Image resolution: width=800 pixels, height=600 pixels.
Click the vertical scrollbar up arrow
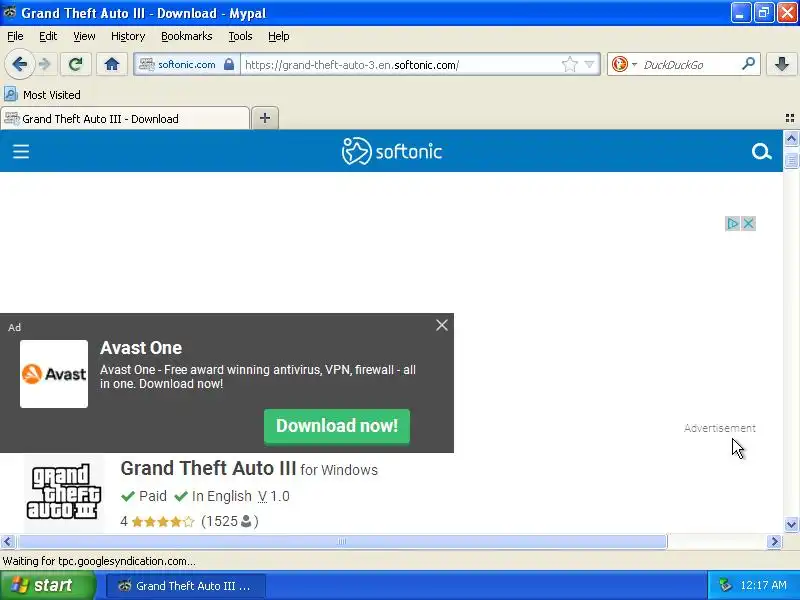tap(791, 138)
